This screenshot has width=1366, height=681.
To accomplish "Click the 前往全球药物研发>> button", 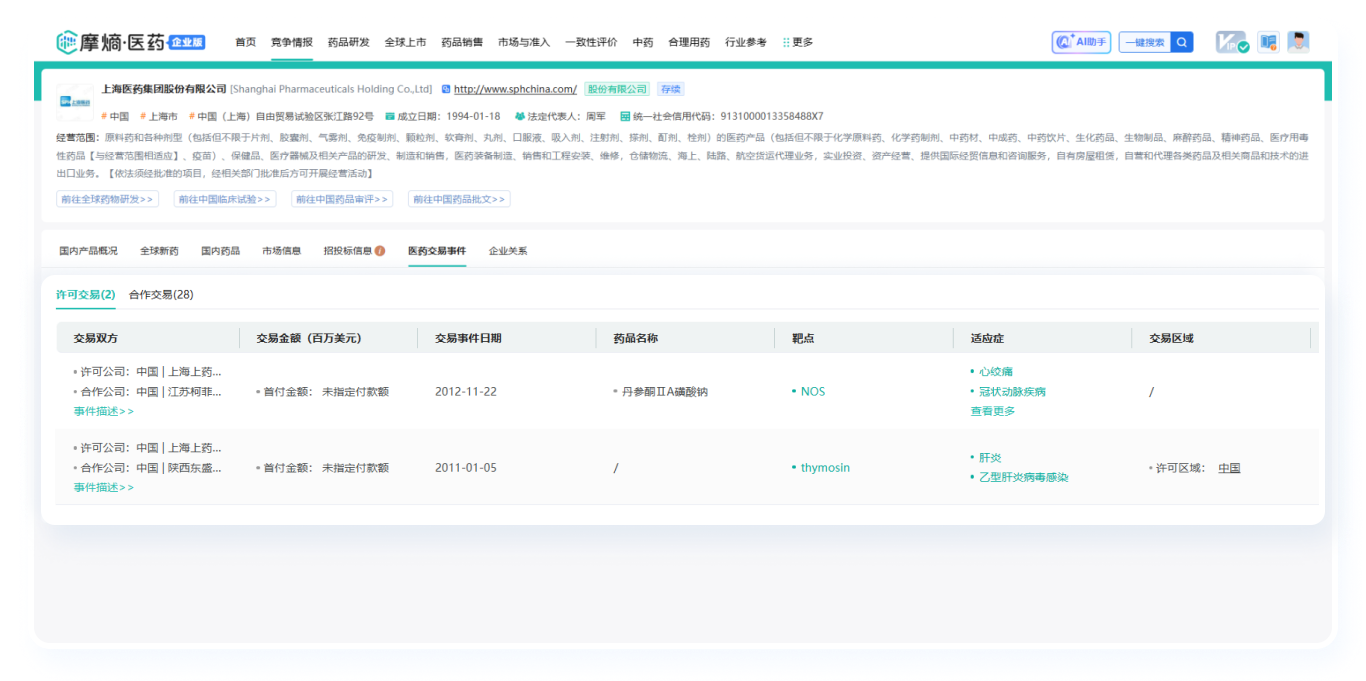I will [x=108, y=199].
